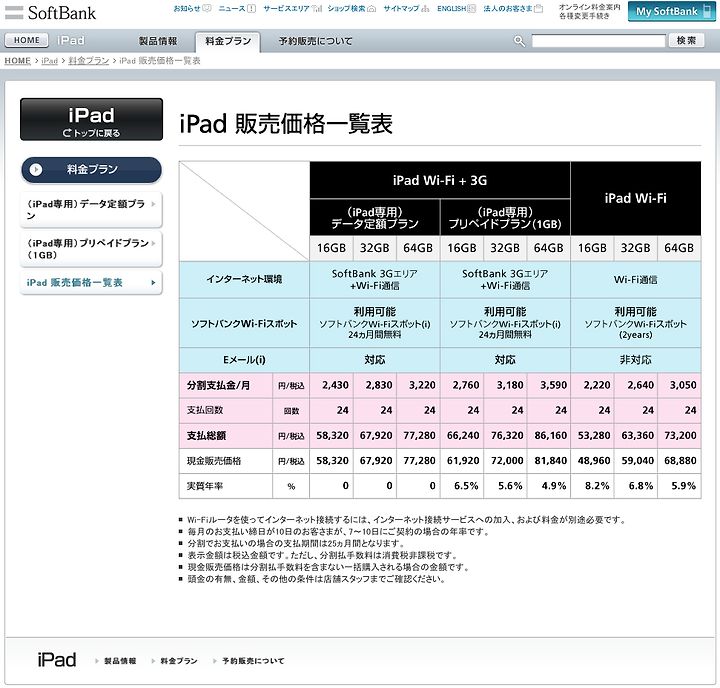The width and height of the screenshot is (720, 688).
Task: Click the HOME button in navigation bar
Action: pos(26,40)
